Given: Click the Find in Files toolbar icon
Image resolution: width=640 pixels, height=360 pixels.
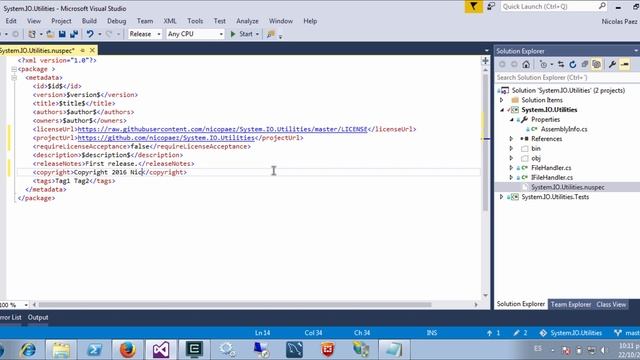Looking at the screenshot, I should [271, 34].
